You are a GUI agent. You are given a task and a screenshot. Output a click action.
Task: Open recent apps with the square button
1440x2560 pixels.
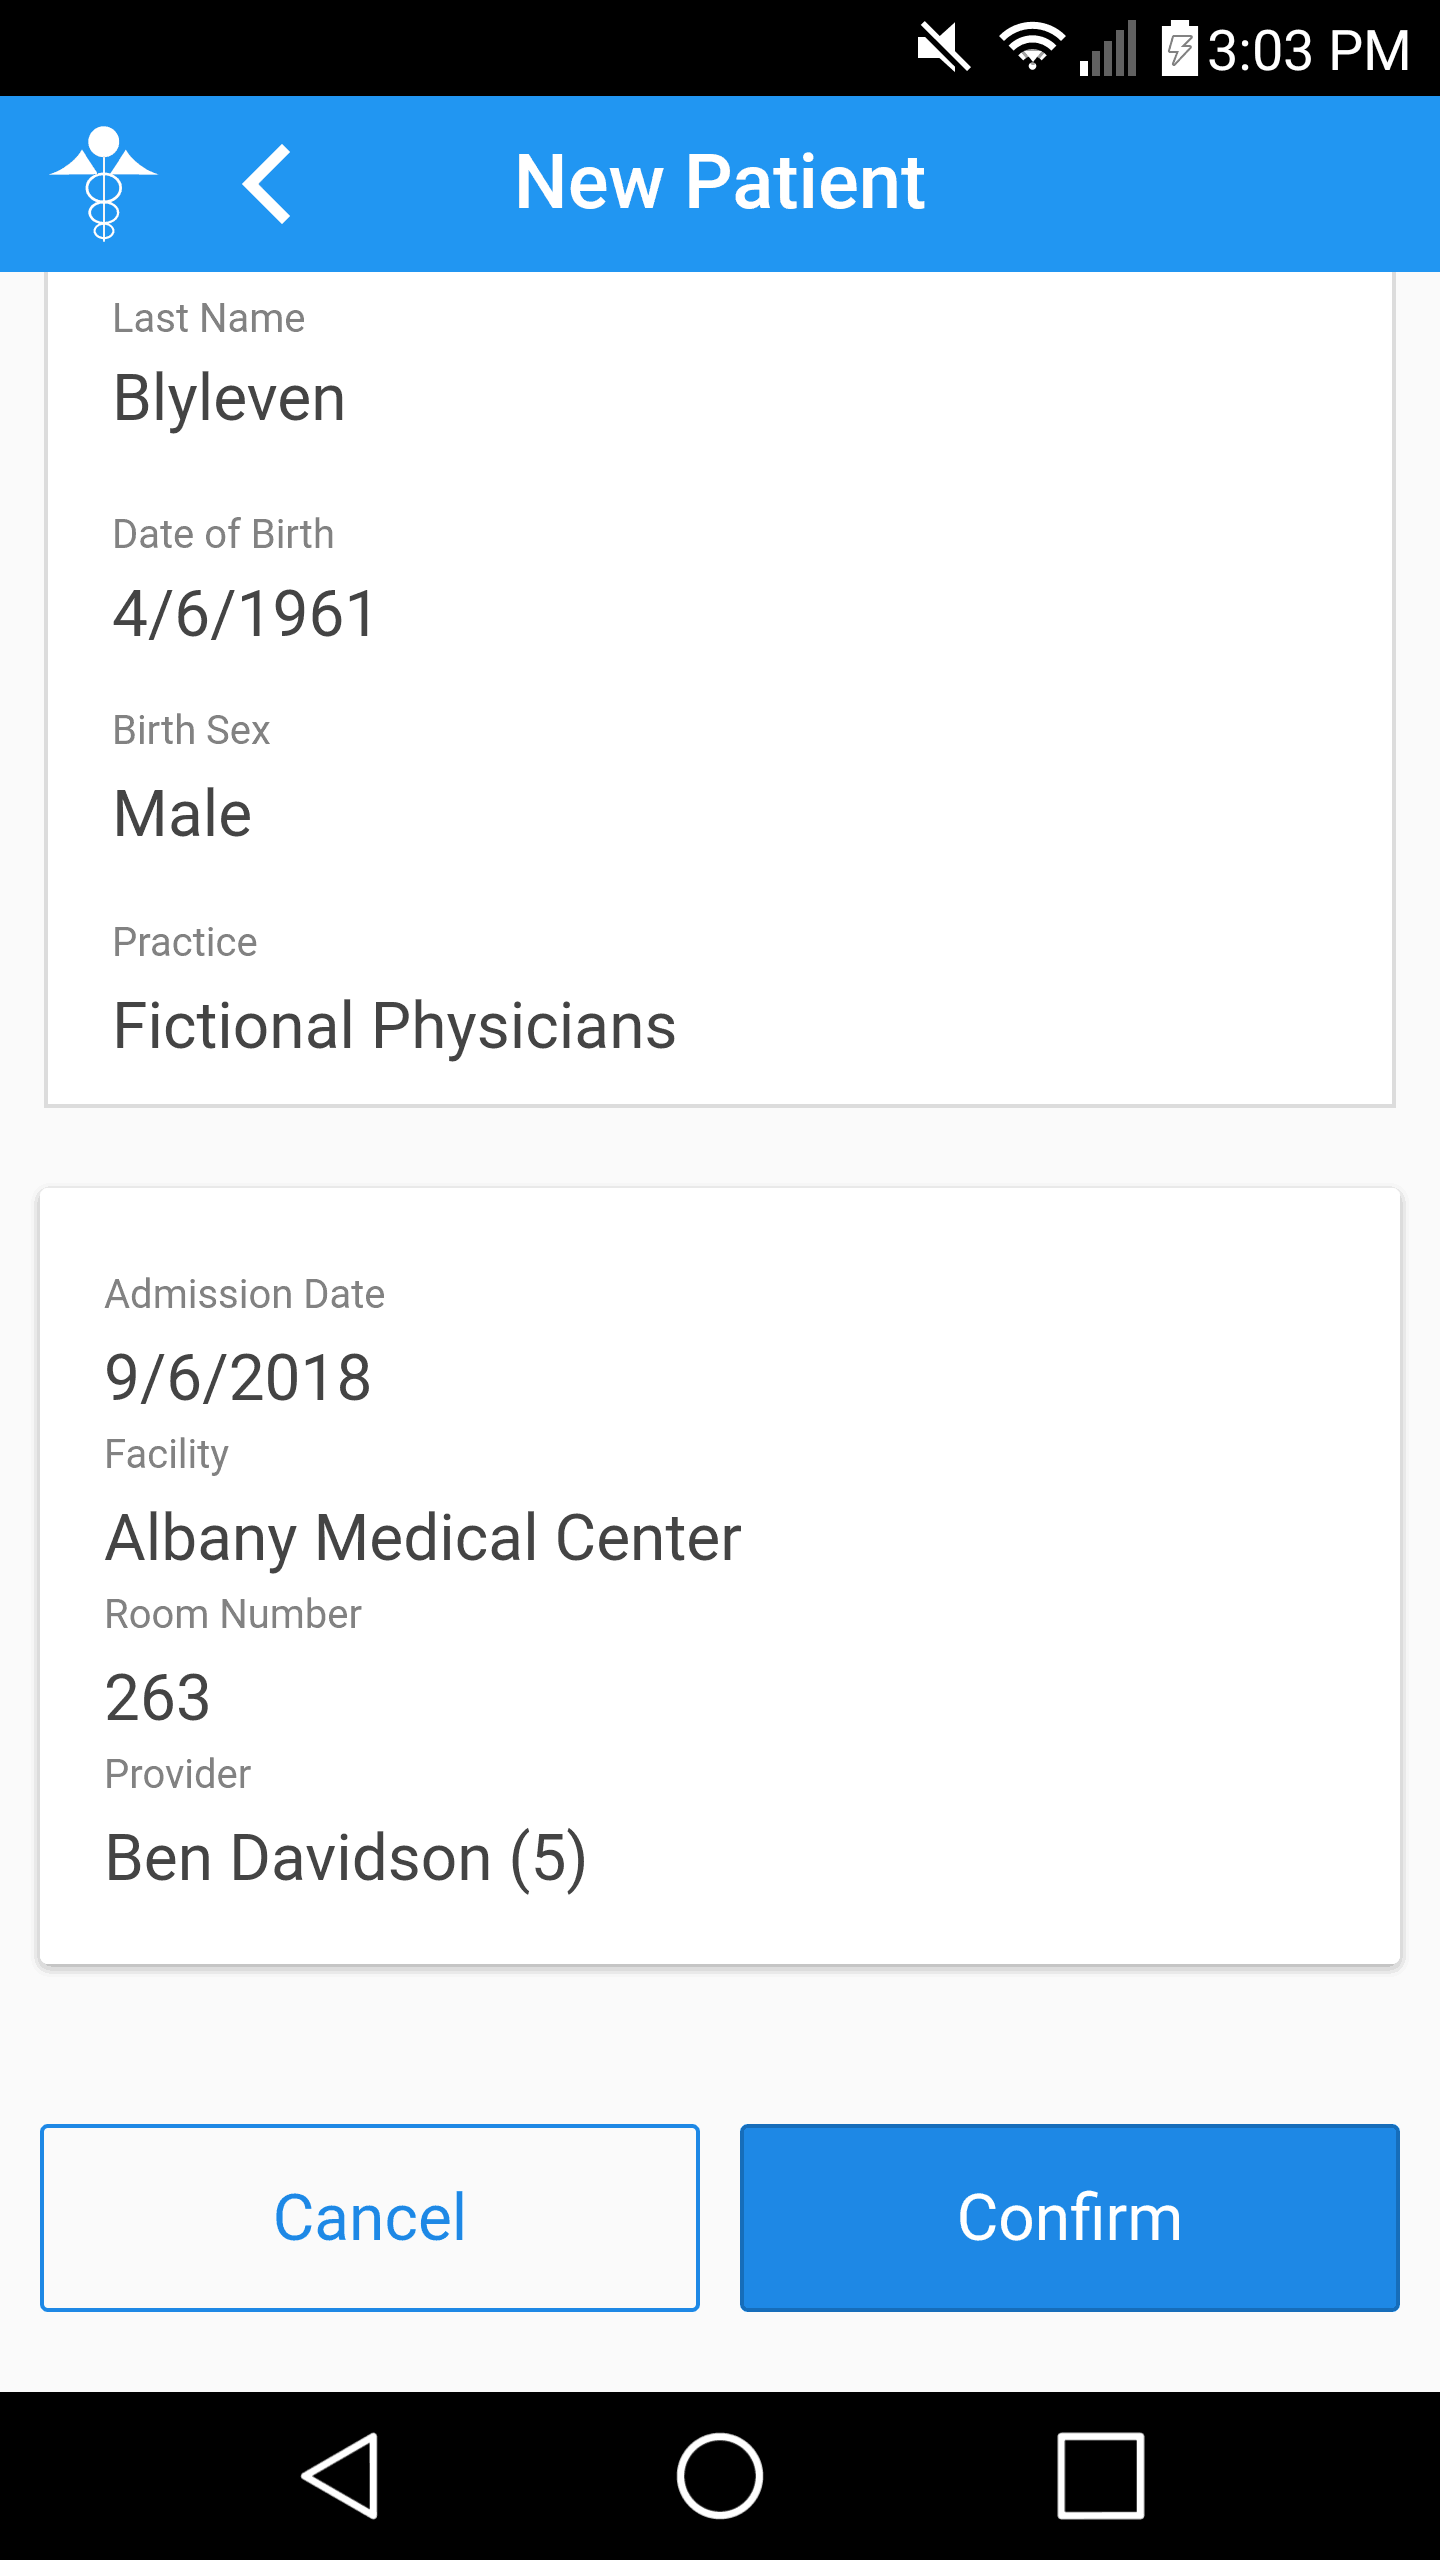click(1100, 2476)
